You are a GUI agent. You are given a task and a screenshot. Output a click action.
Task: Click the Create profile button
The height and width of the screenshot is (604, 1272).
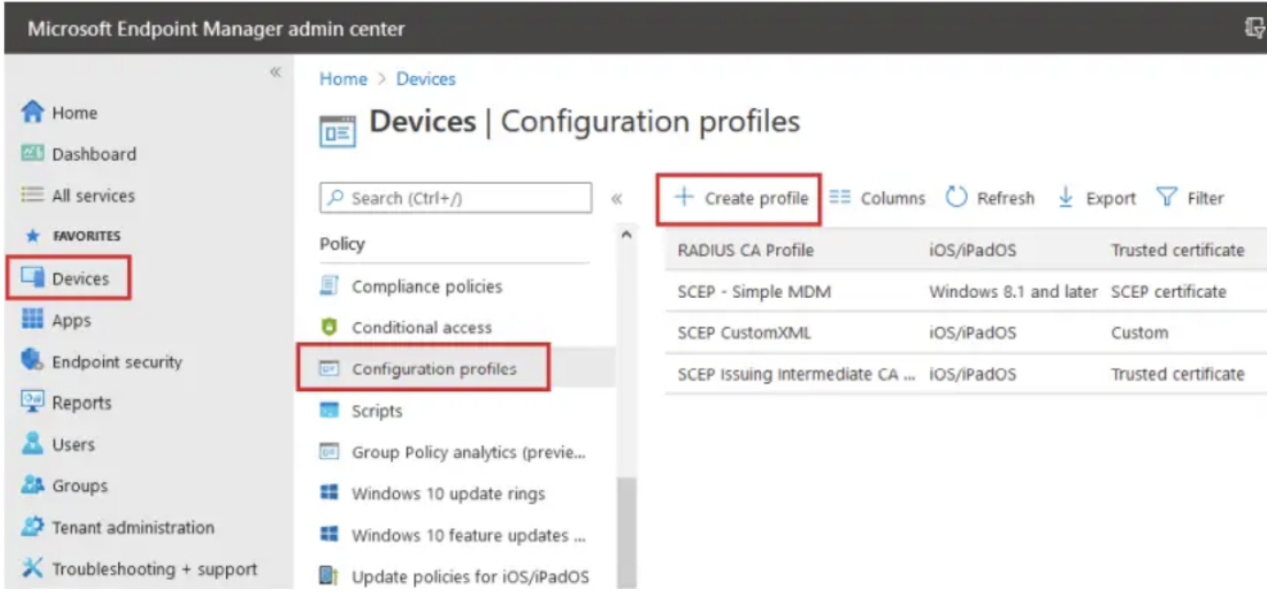coord(740,198)
